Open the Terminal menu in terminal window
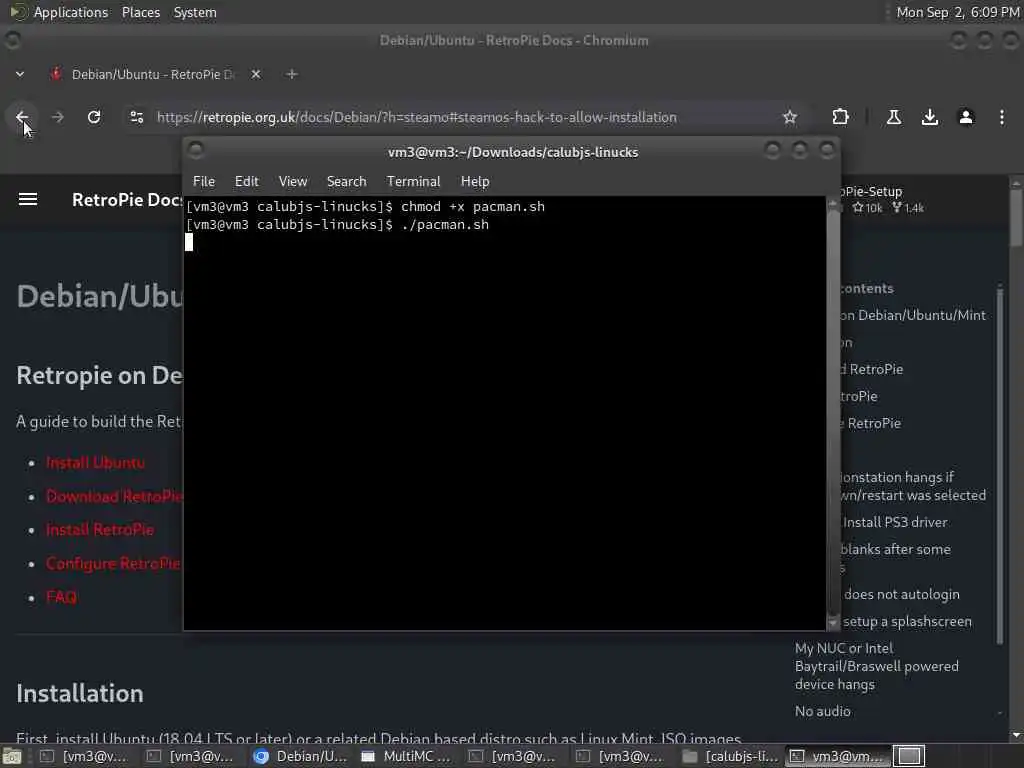 coord(413,182)
